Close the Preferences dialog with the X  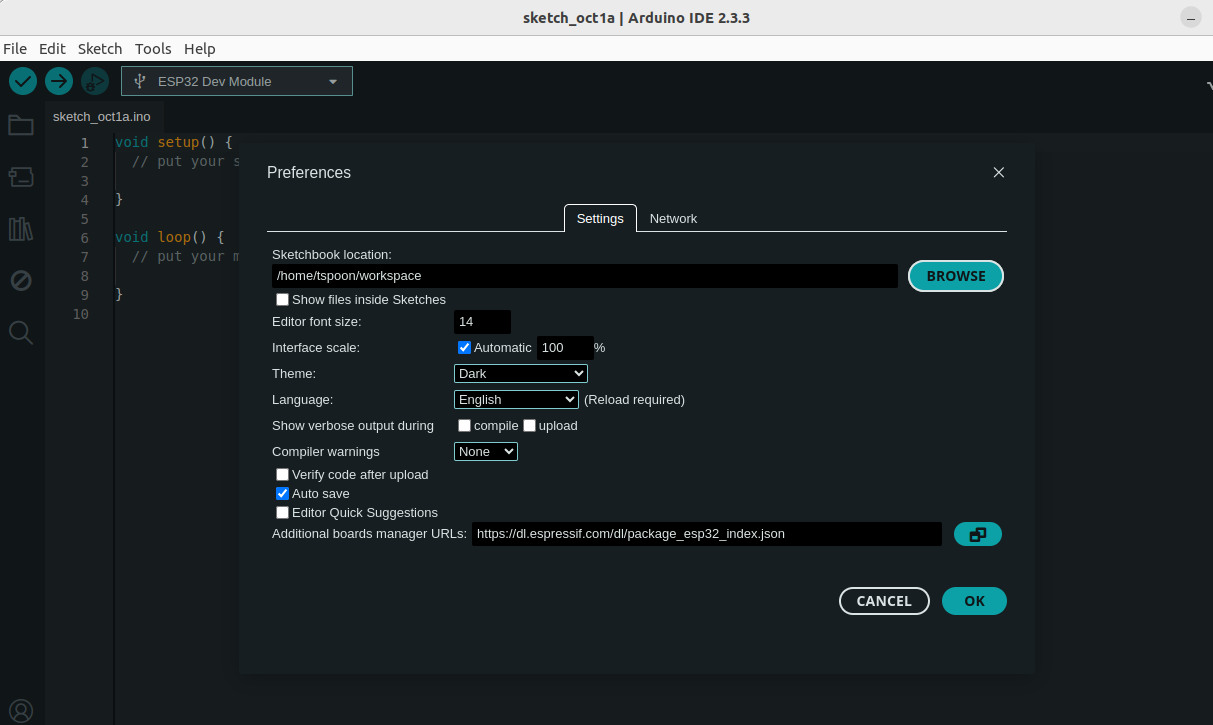pyautogui.click(x=998, y=172)
